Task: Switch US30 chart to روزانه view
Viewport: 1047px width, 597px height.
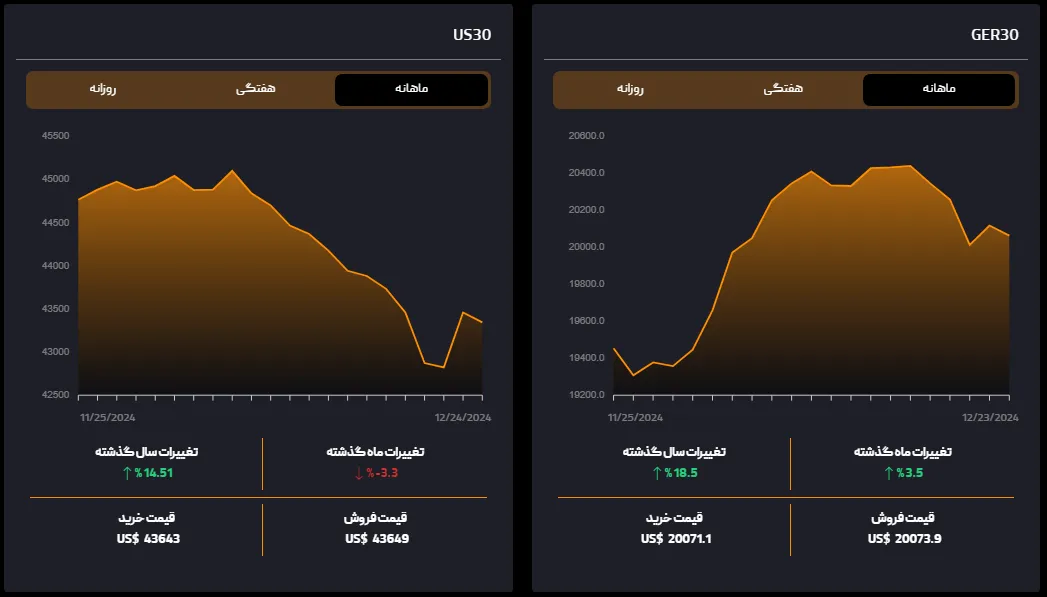Action: coord(104,90)
